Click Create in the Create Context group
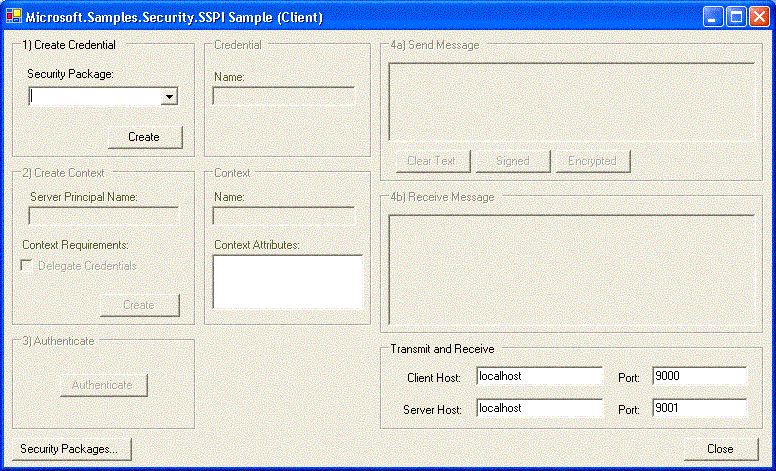 140,305
